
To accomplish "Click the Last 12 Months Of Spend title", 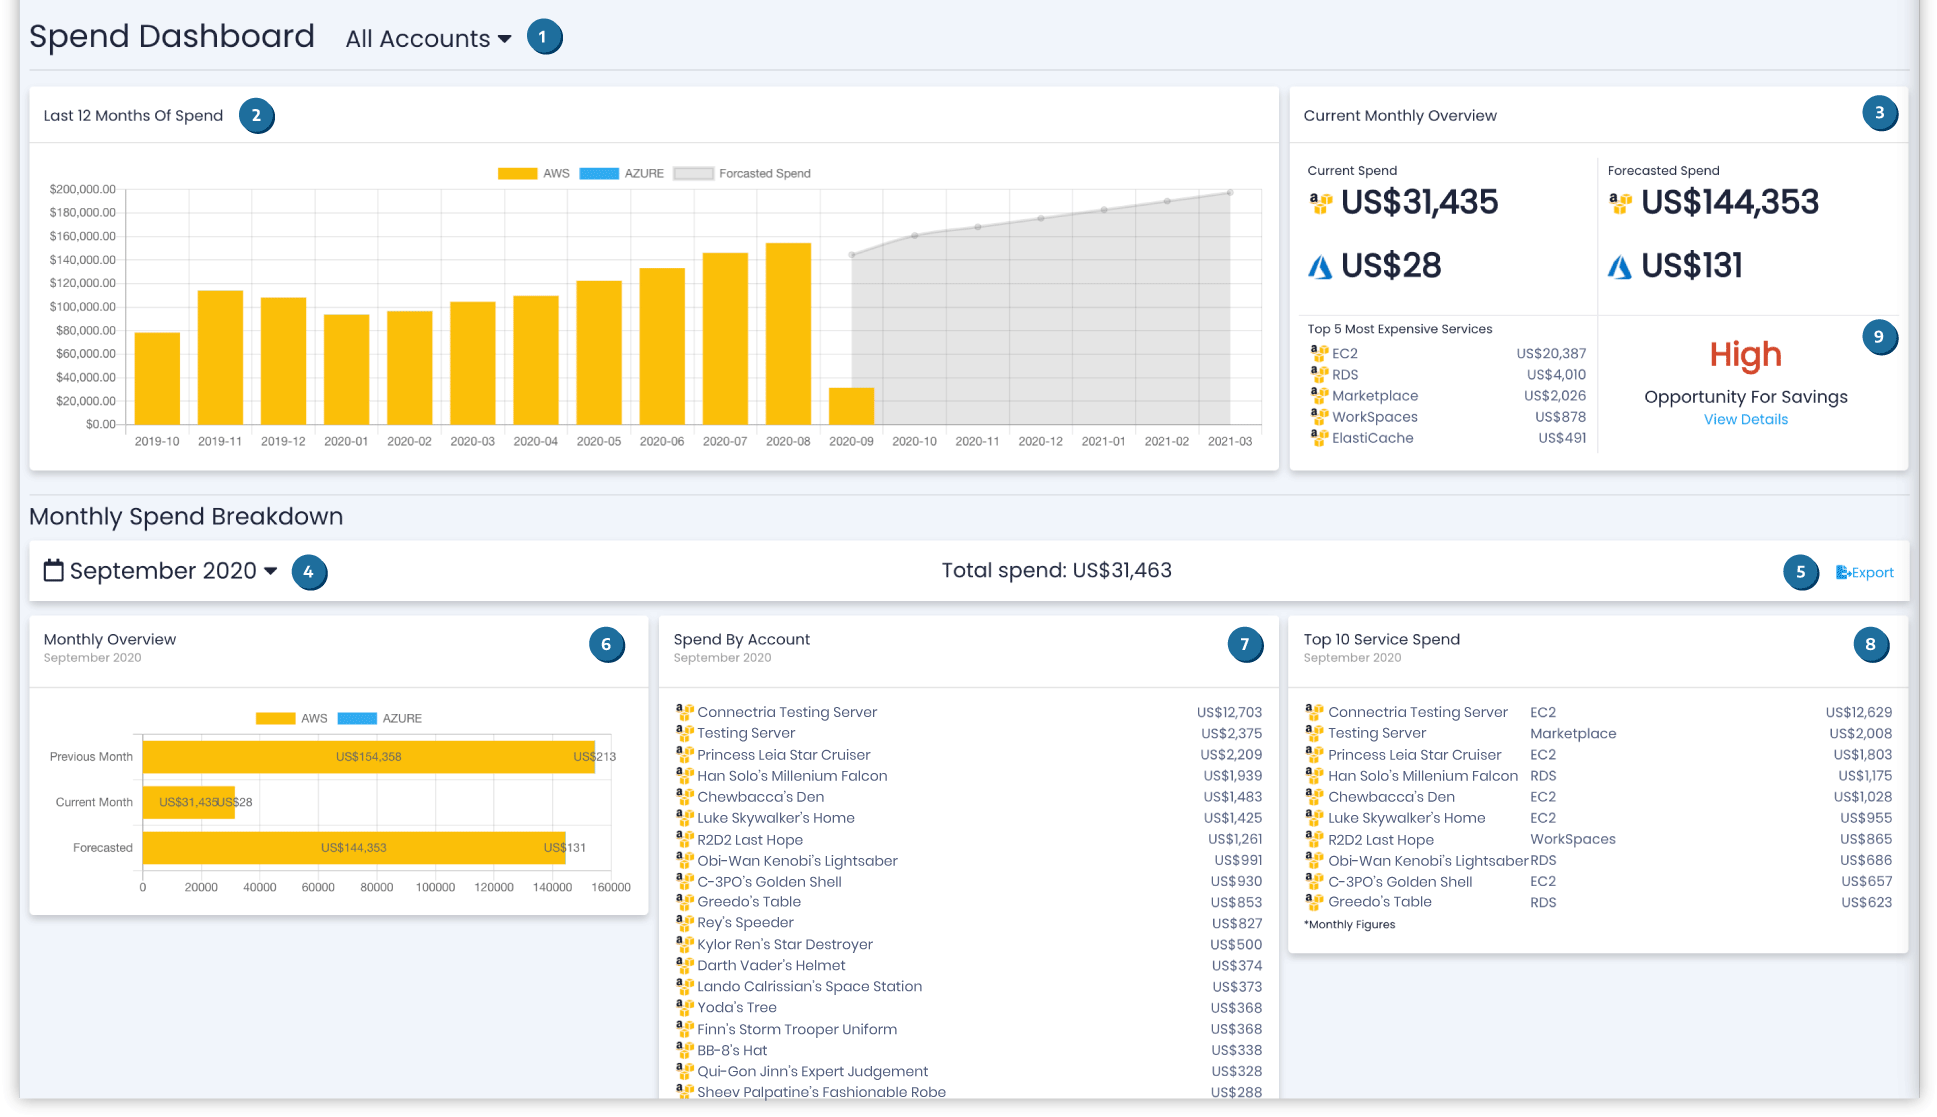I will pyautogui.click(x=133, y=116).
